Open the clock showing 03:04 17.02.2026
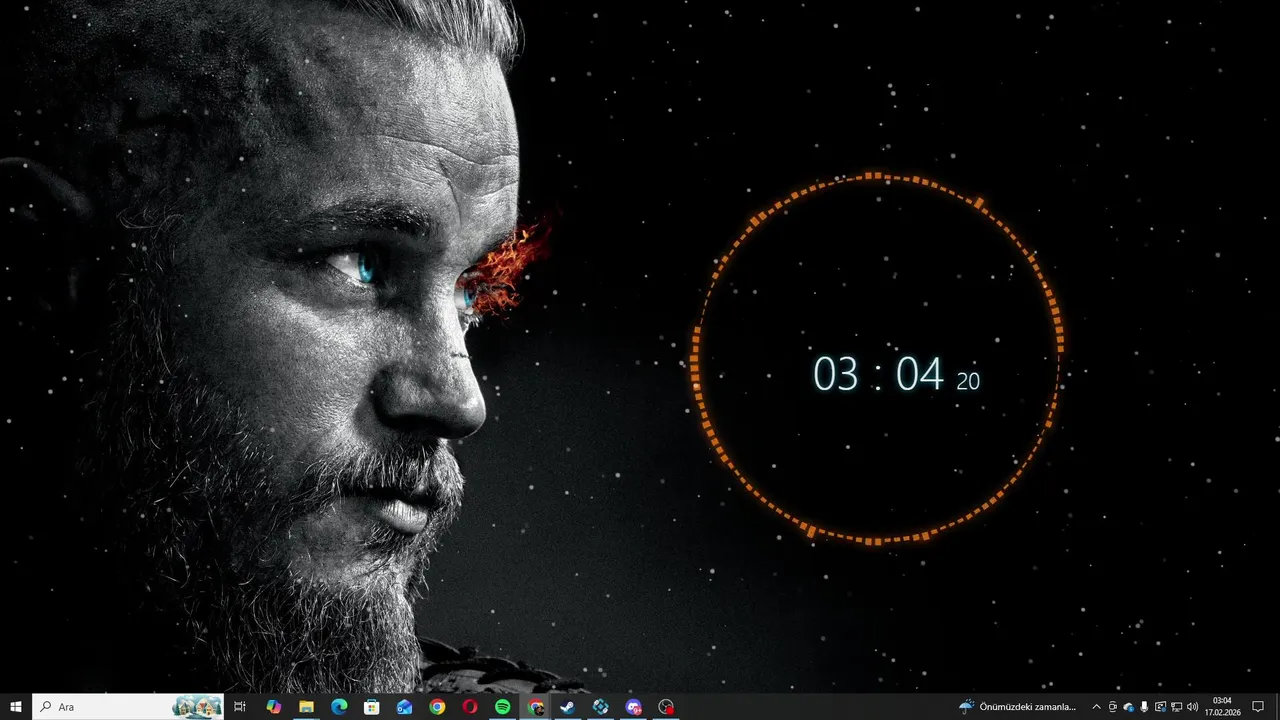This screenshot has width=1280, height=720. point(1222,707)
